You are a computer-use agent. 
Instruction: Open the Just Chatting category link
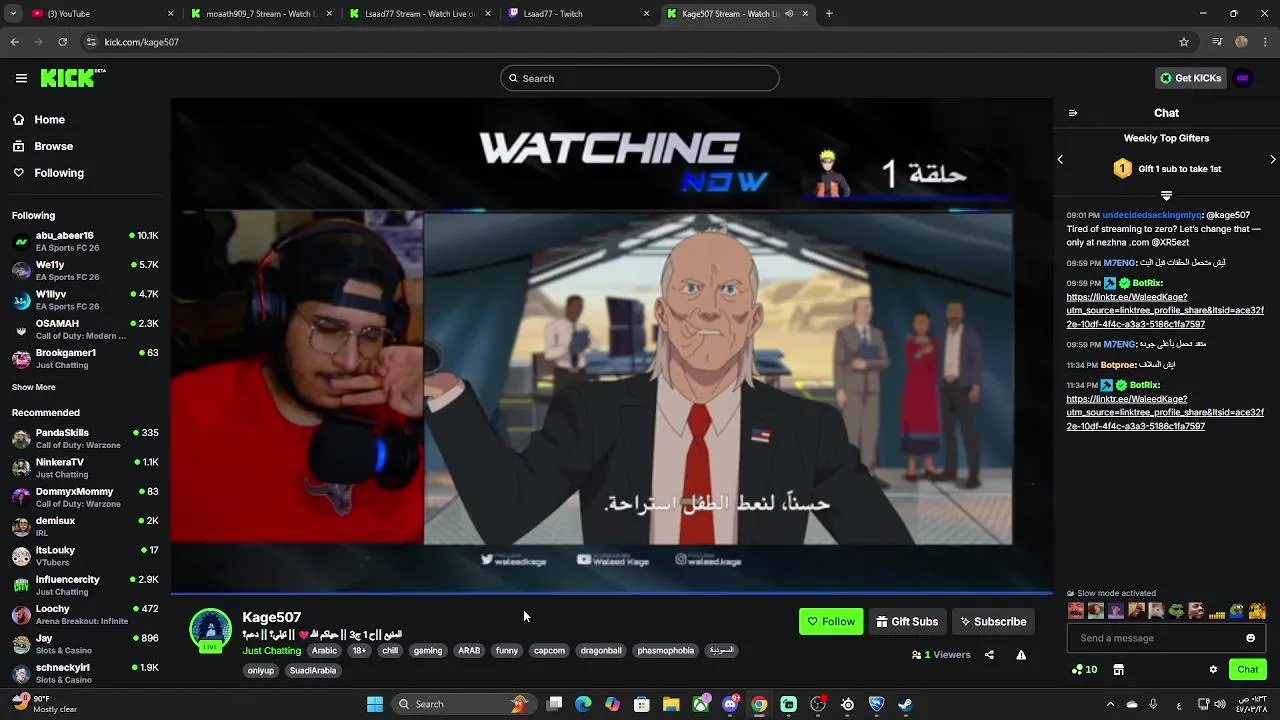click(x=271, y=650)
